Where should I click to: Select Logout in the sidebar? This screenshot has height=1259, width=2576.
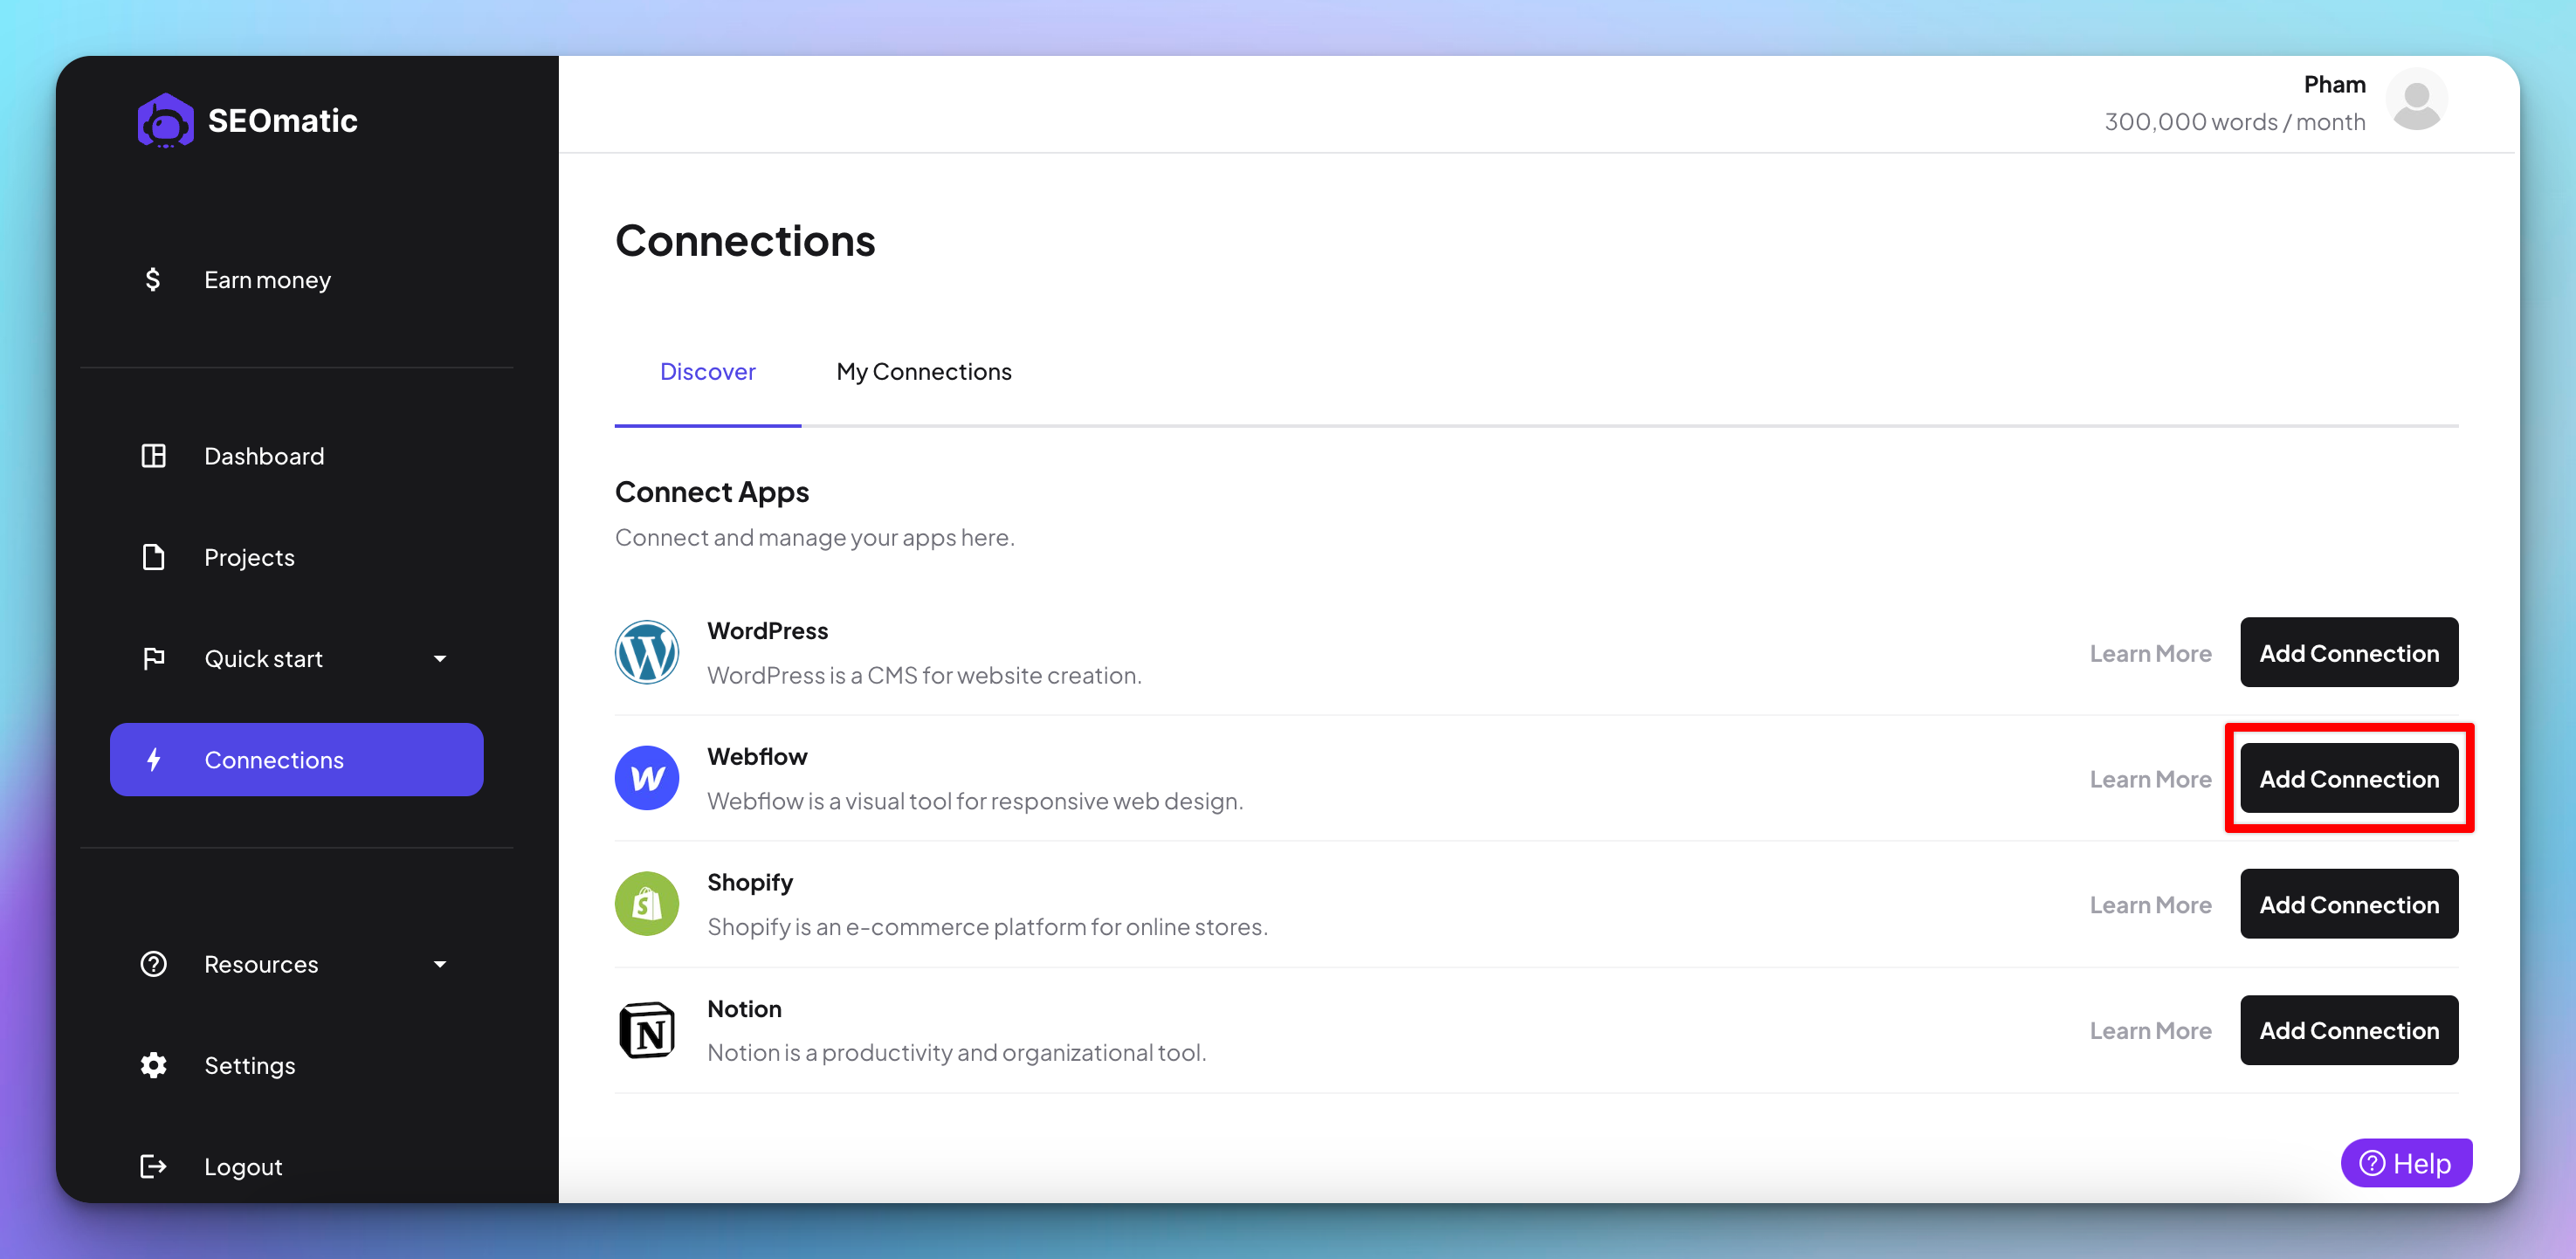[x=243, y=1166]
